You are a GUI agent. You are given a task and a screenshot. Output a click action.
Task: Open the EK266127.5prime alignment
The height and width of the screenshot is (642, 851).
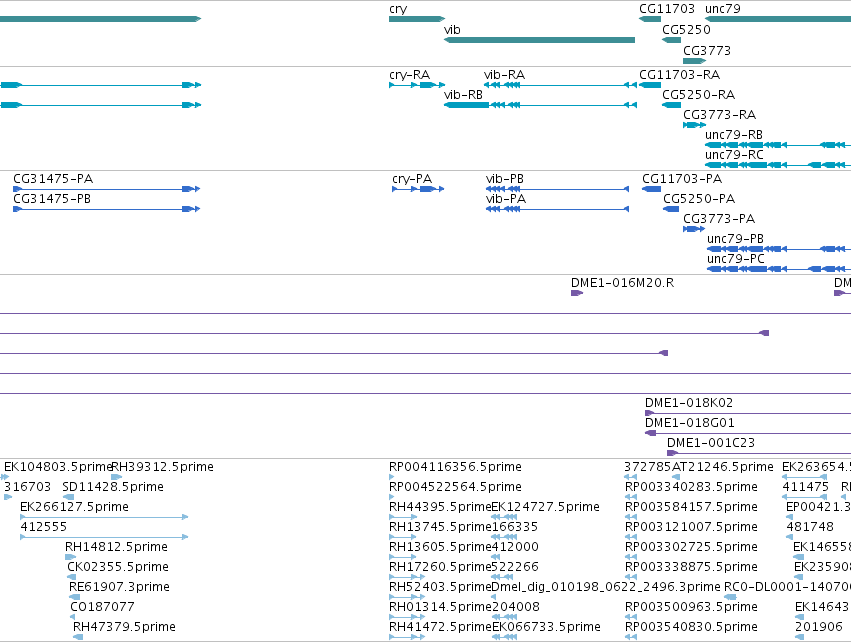click(x=104, y=517)
